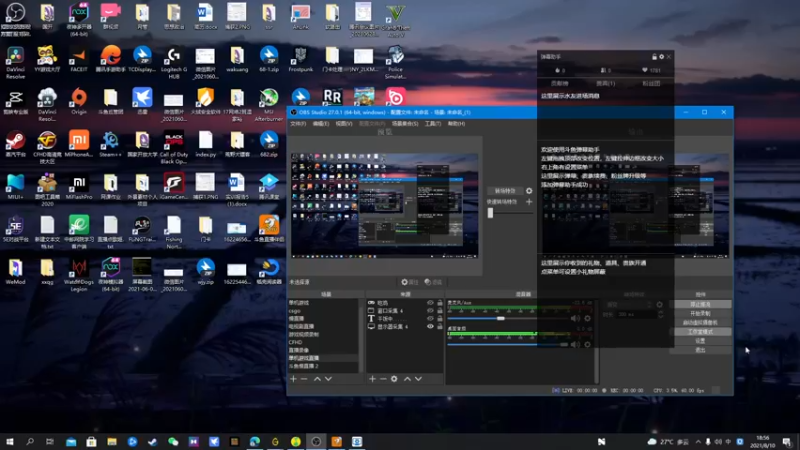The width and height of the screenshot is (800, 450).
Task: Toggle visibility of game capture source
Action: (430, 303)
